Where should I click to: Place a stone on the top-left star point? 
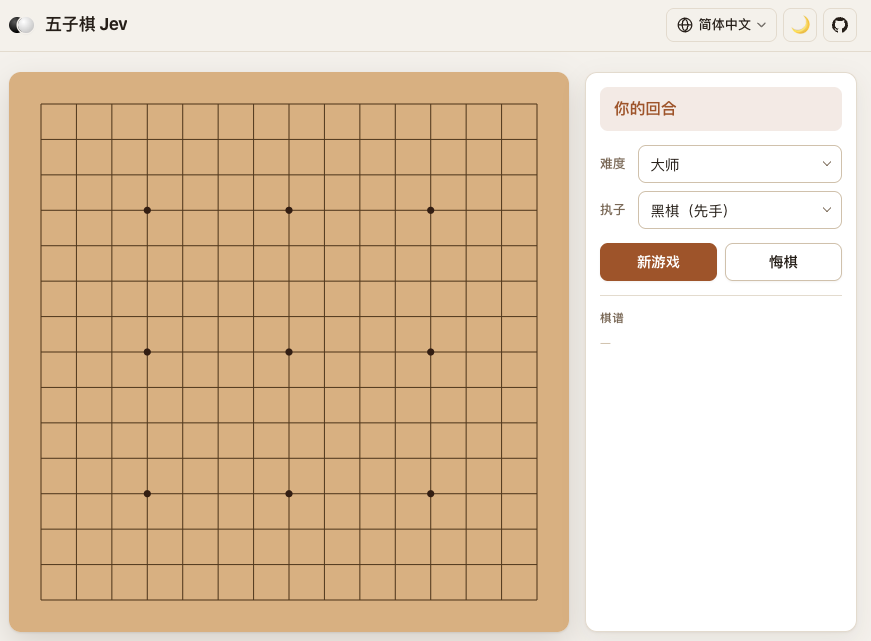(147, 210)
